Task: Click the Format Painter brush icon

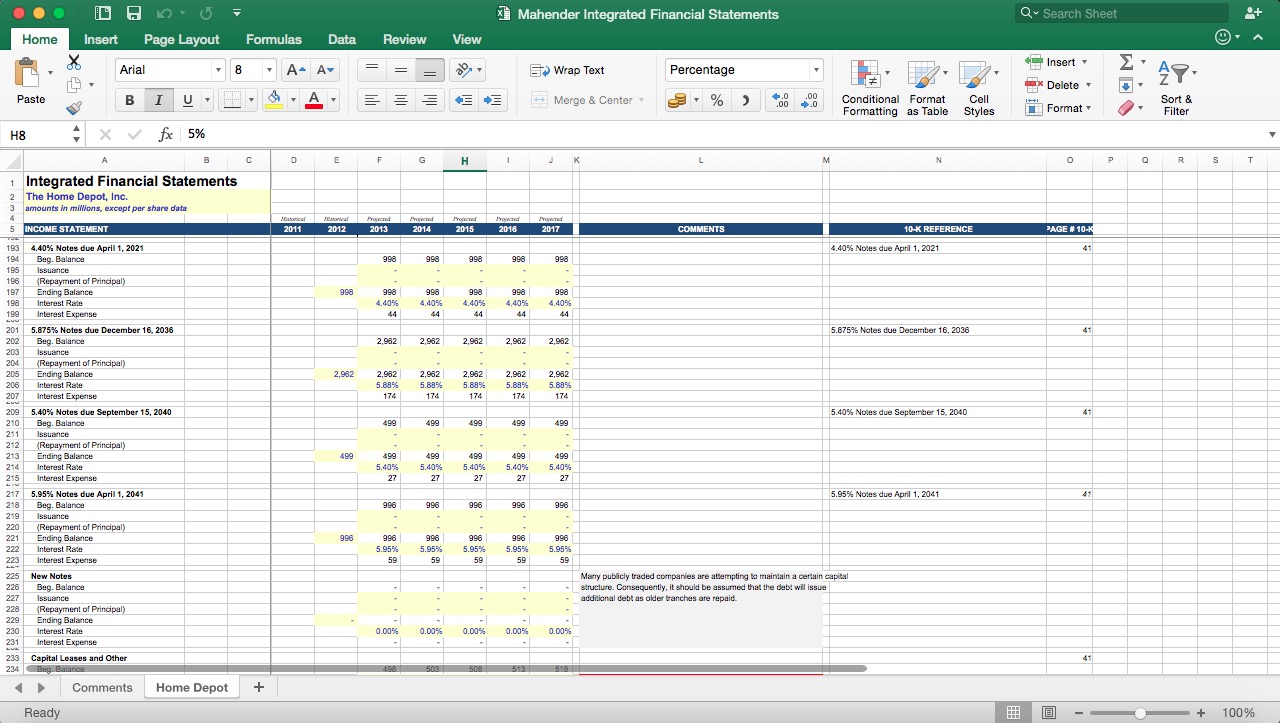Action: coord(74,110)
